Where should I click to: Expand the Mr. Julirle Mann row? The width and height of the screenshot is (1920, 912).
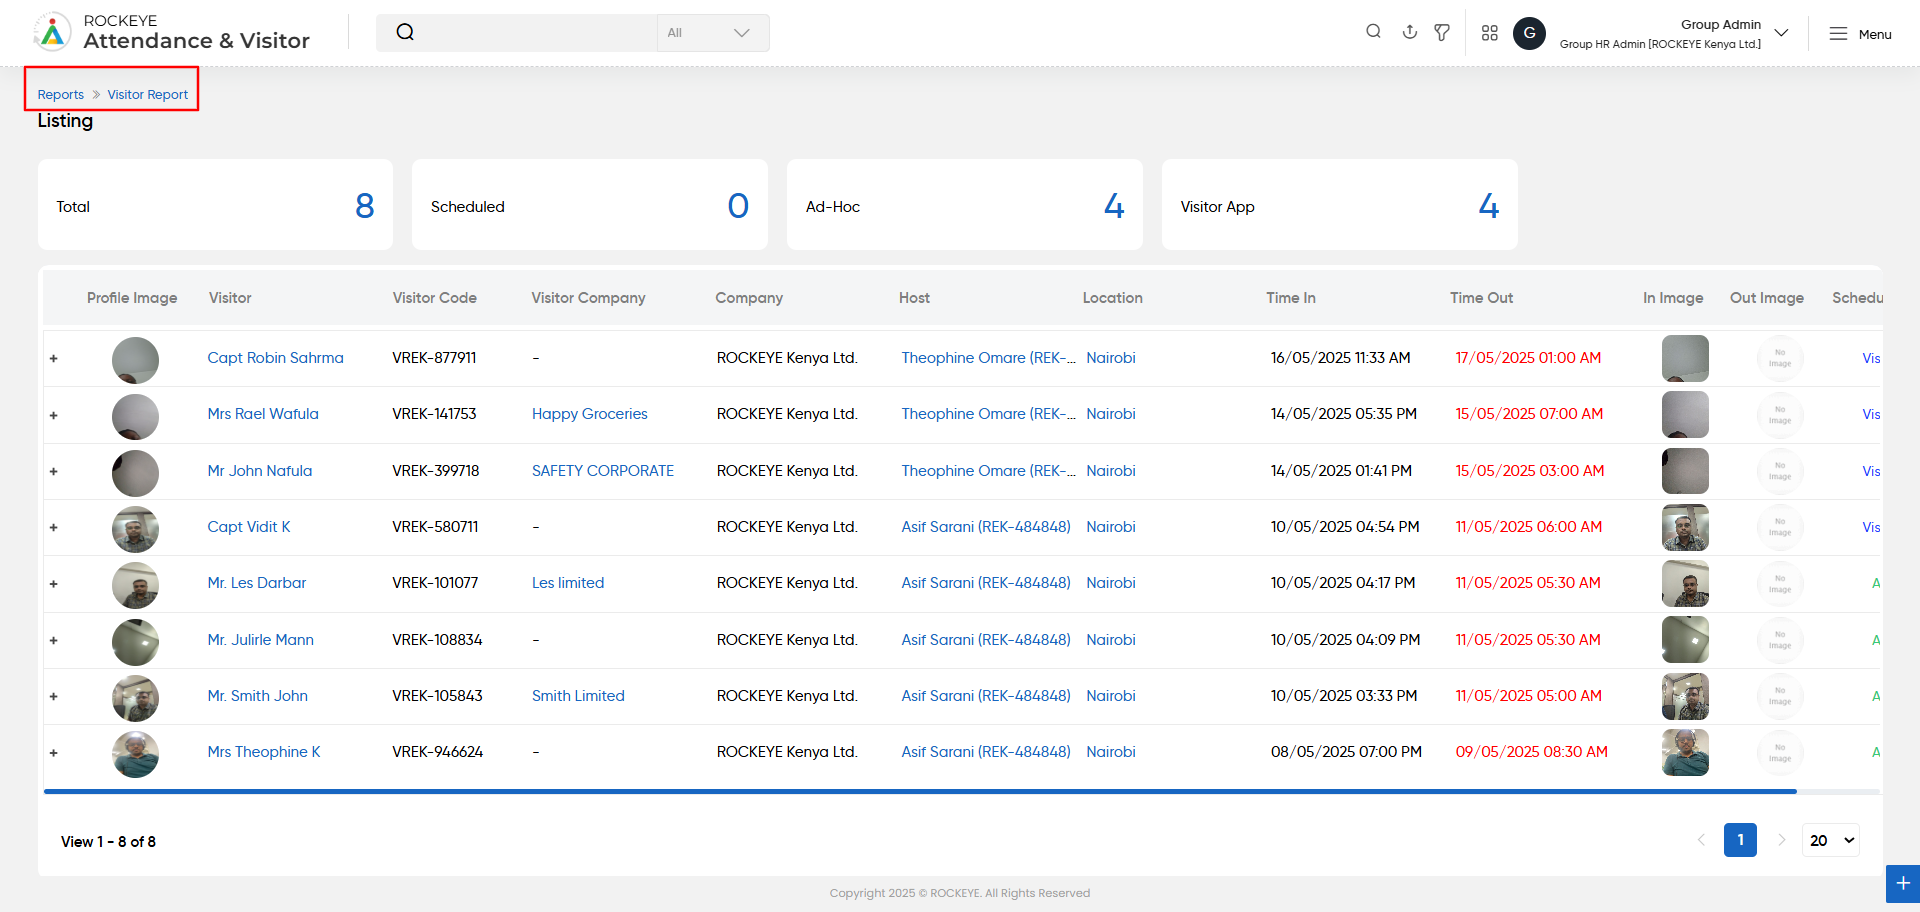pos(54,640)
